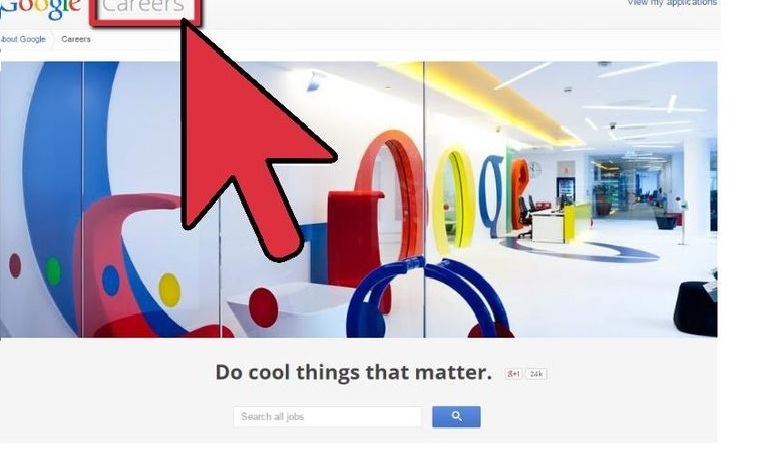Viewport: 764px width, 452px height.
Task: Click the blue magnifying glass search button
Action: [456, 416]
